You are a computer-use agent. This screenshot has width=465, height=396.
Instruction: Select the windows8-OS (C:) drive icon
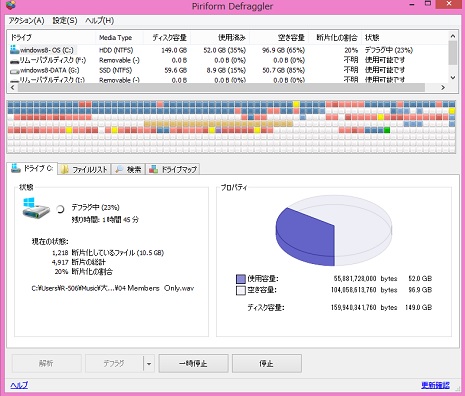coord(14,50)
